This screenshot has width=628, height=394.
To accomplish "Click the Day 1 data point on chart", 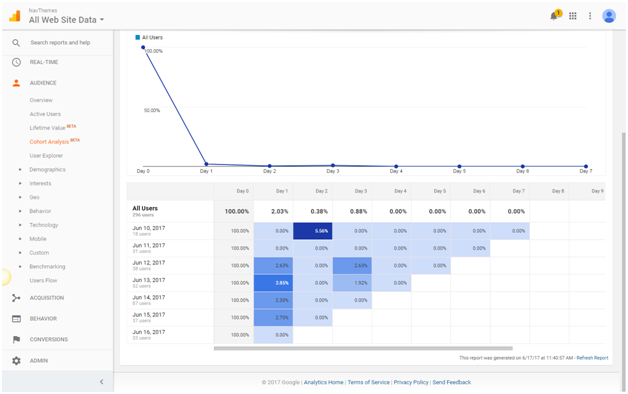I will tap(206, 164).
